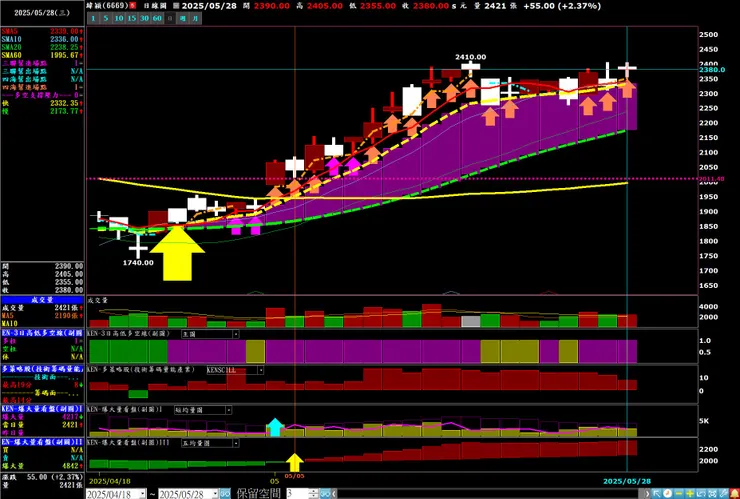This screenshot has height=499, width=740.
Task: Click the round pie-clock icon in bottom toolbar
Action: click(x=667, y=494)
